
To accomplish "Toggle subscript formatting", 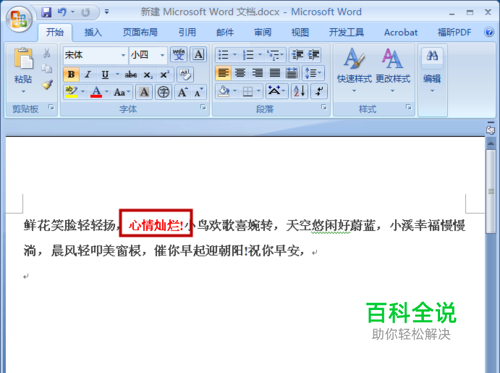I will [148, 74].
